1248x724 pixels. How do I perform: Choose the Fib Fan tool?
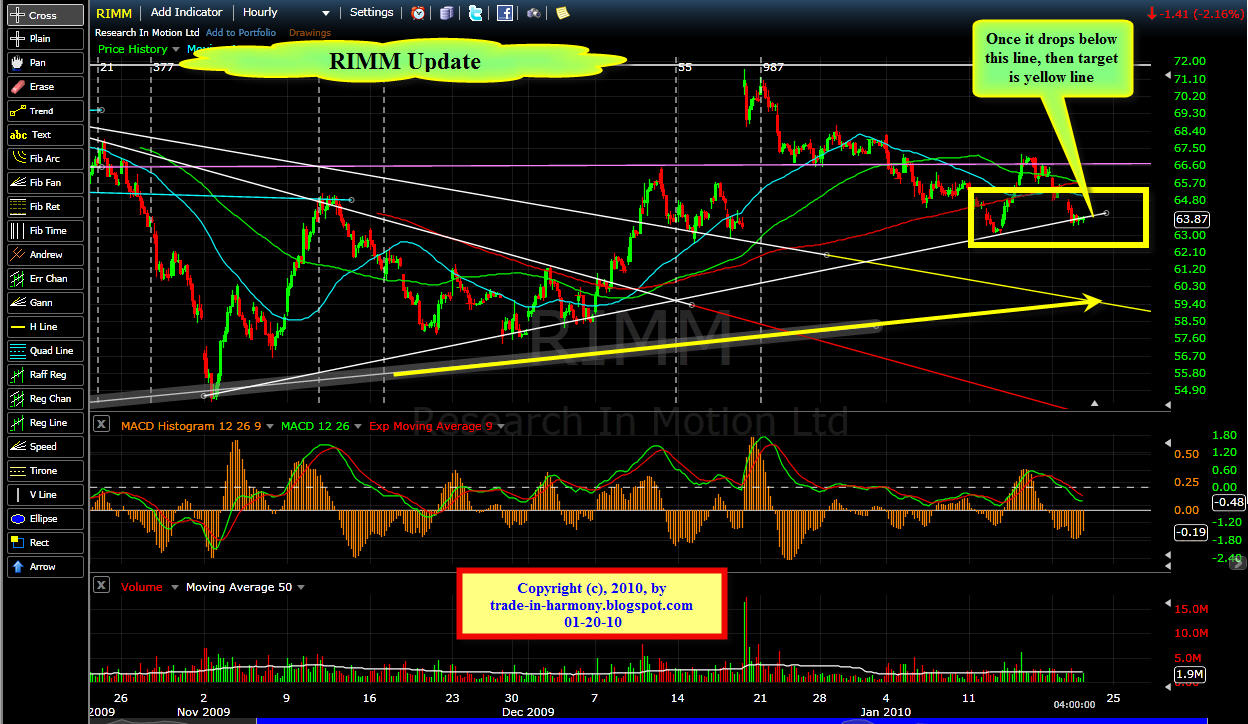(x=44, y=183)
